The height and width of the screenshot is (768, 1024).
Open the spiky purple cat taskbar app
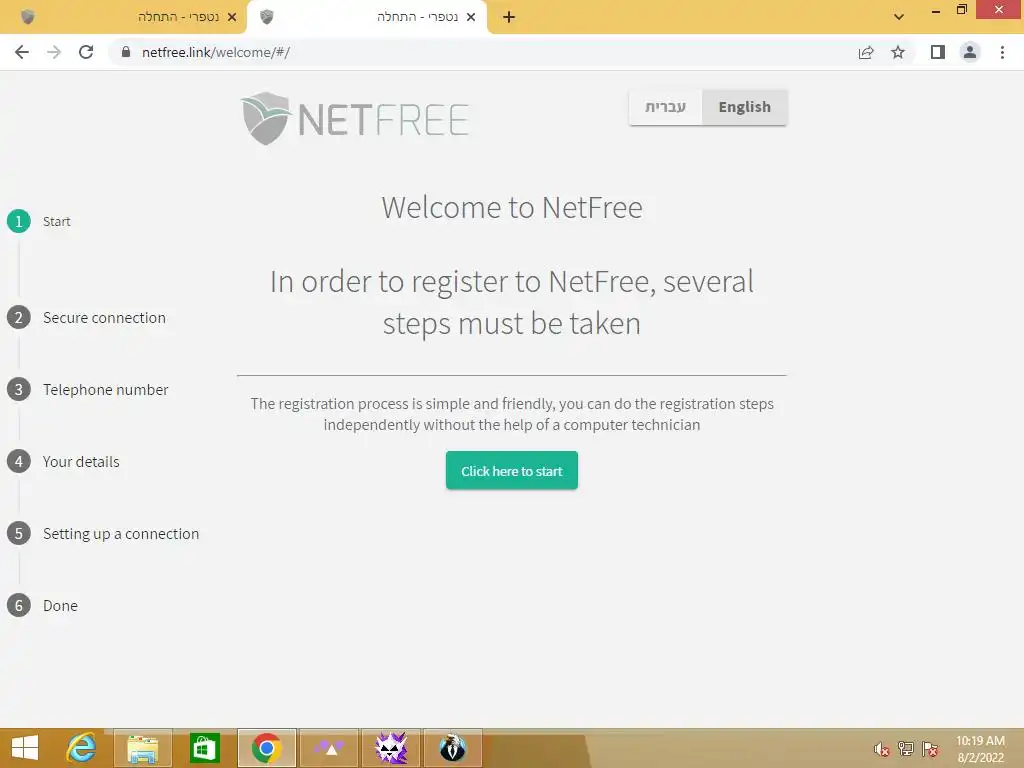click(x=391, y=748)
